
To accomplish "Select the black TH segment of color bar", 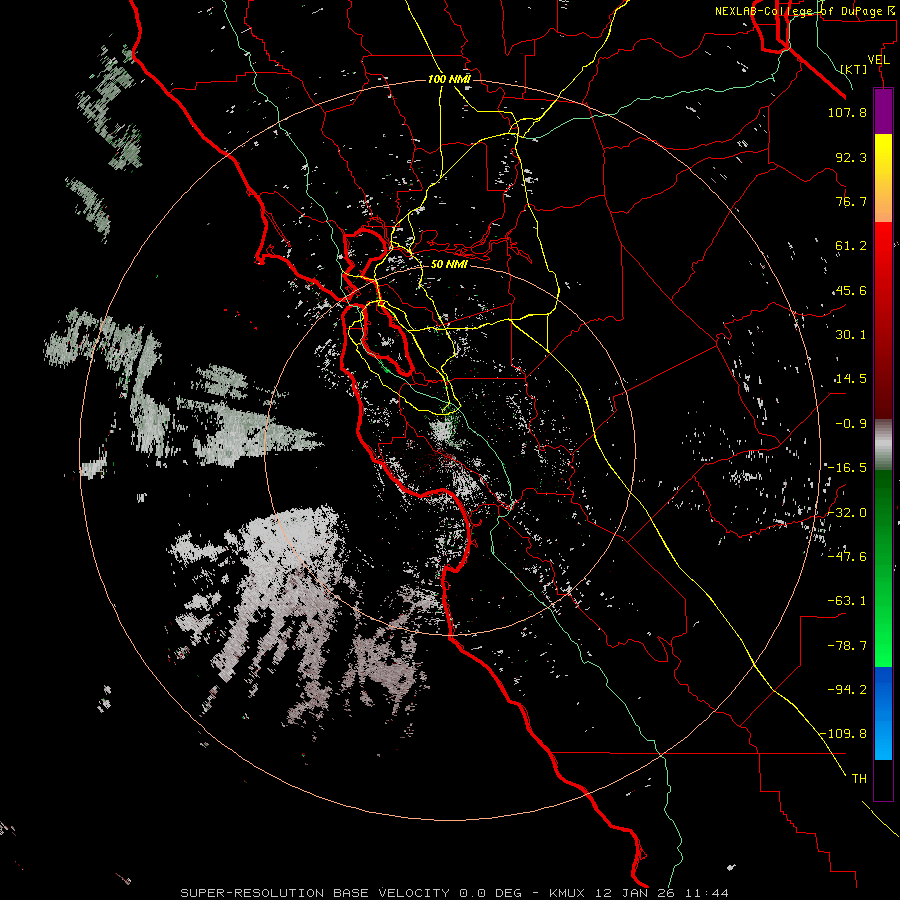I will [x=883, y=779].
